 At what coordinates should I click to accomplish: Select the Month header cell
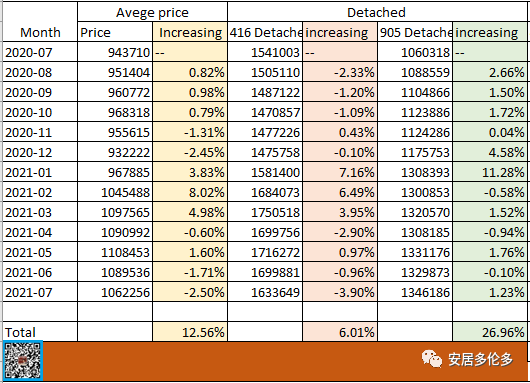[x=40, y=22]
